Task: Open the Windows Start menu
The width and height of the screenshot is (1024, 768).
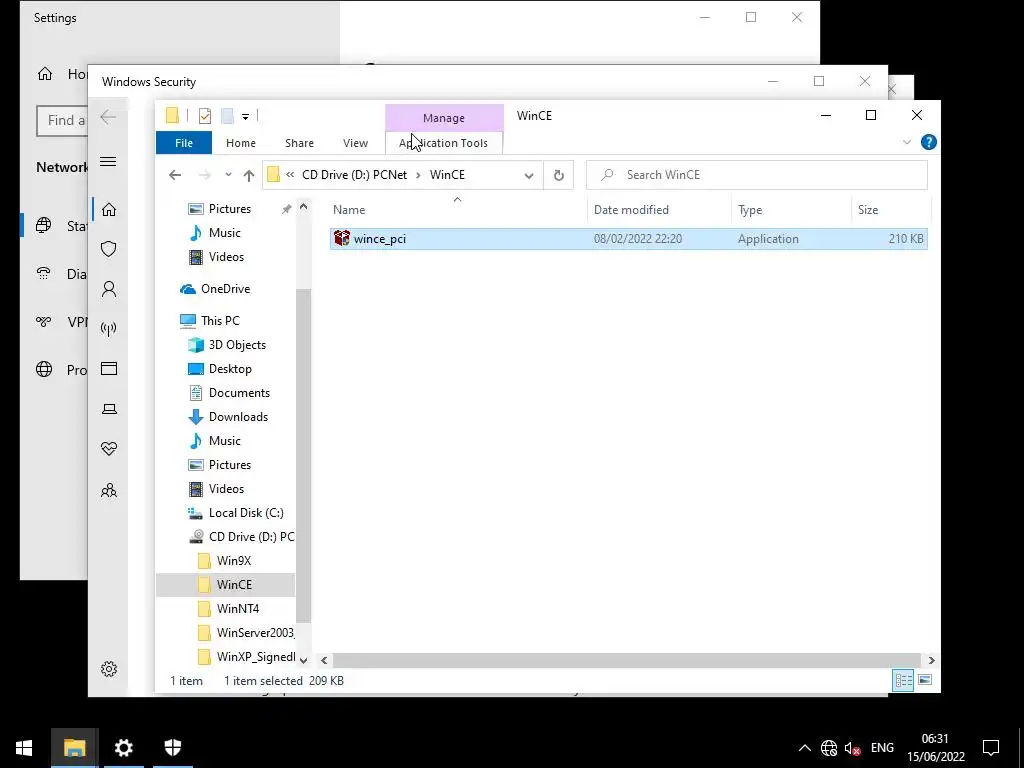Action: (x=24, y=748)
